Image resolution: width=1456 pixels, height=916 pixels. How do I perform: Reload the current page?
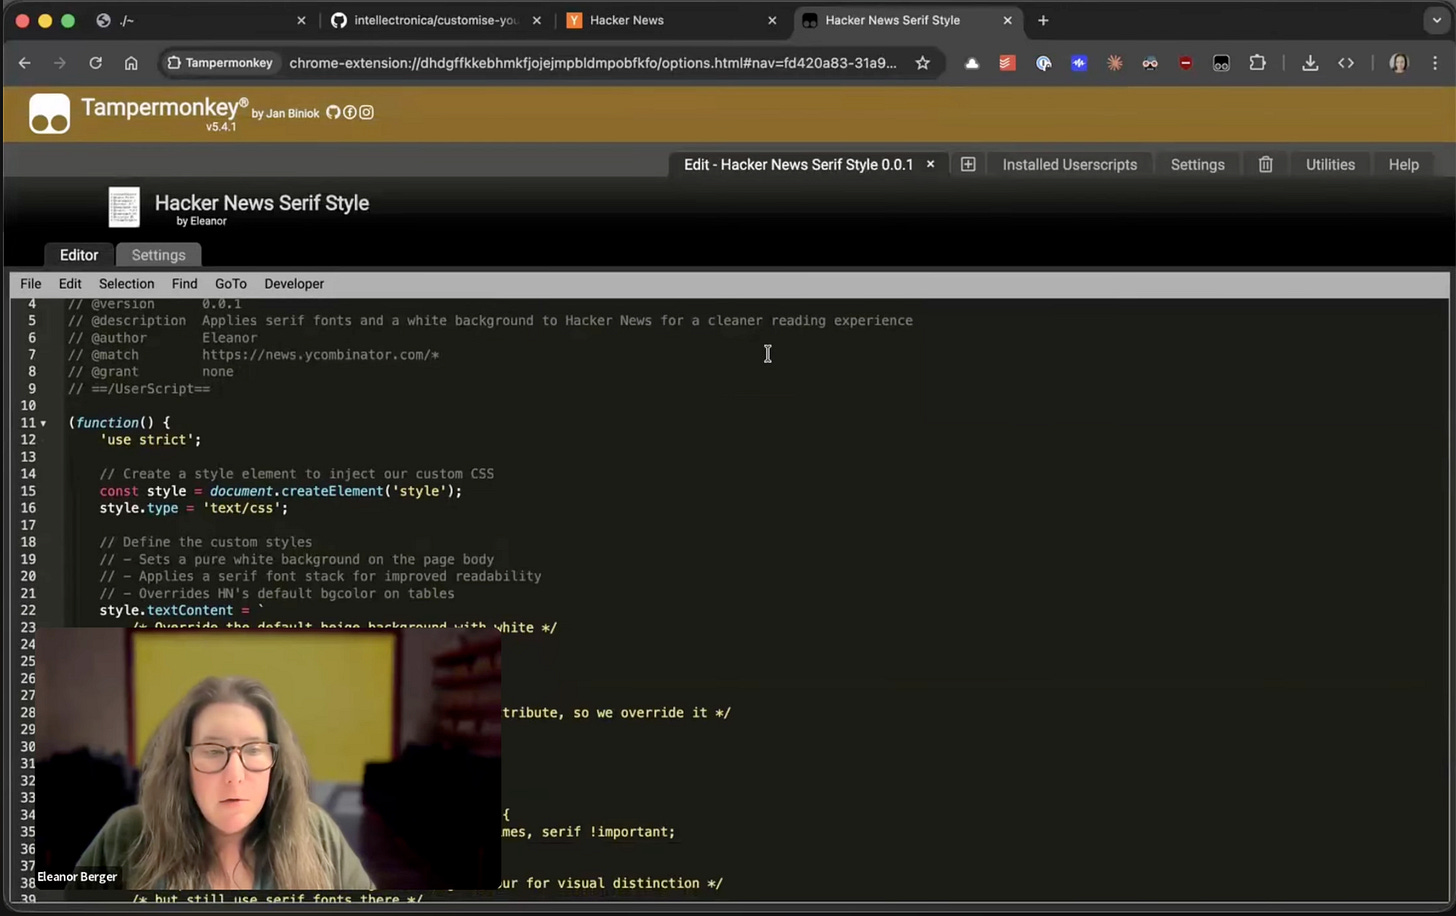[95, 63]
